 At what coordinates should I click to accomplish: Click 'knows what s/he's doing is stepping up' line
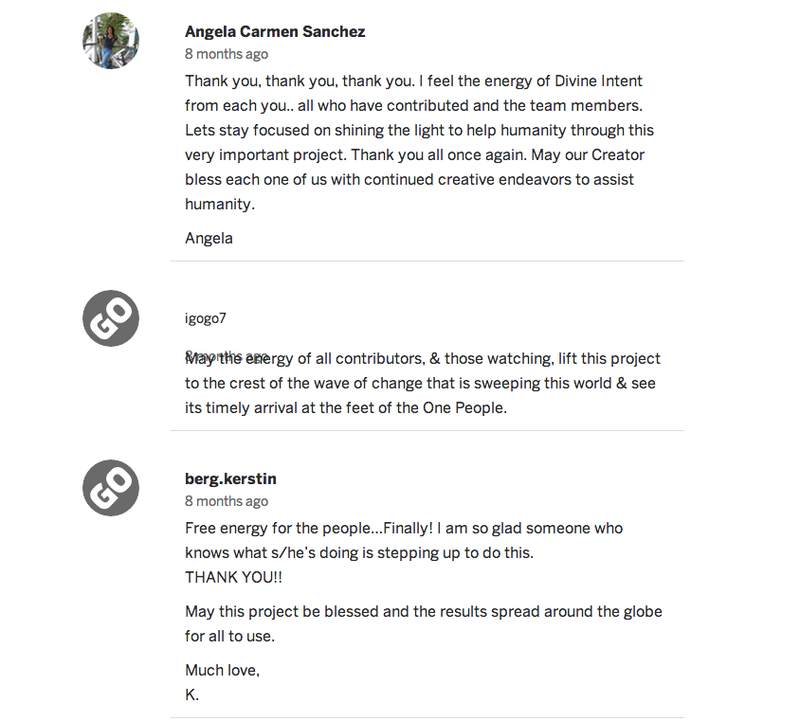359,553
